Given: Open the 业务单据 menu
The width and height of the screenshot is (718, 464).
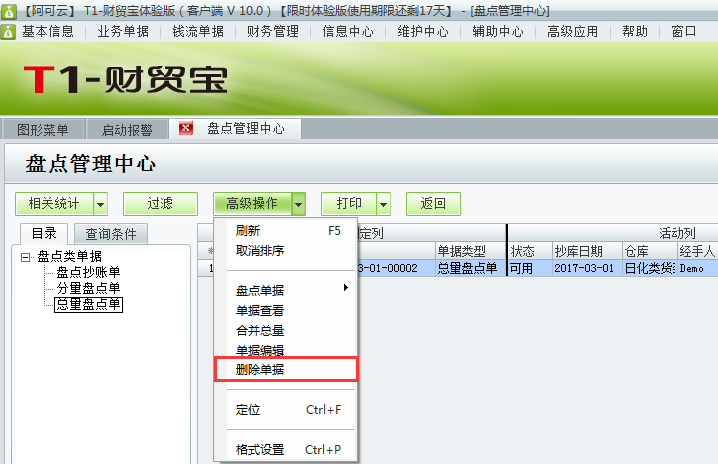Looking at the screenshot, I should click(x=123, y=32).
